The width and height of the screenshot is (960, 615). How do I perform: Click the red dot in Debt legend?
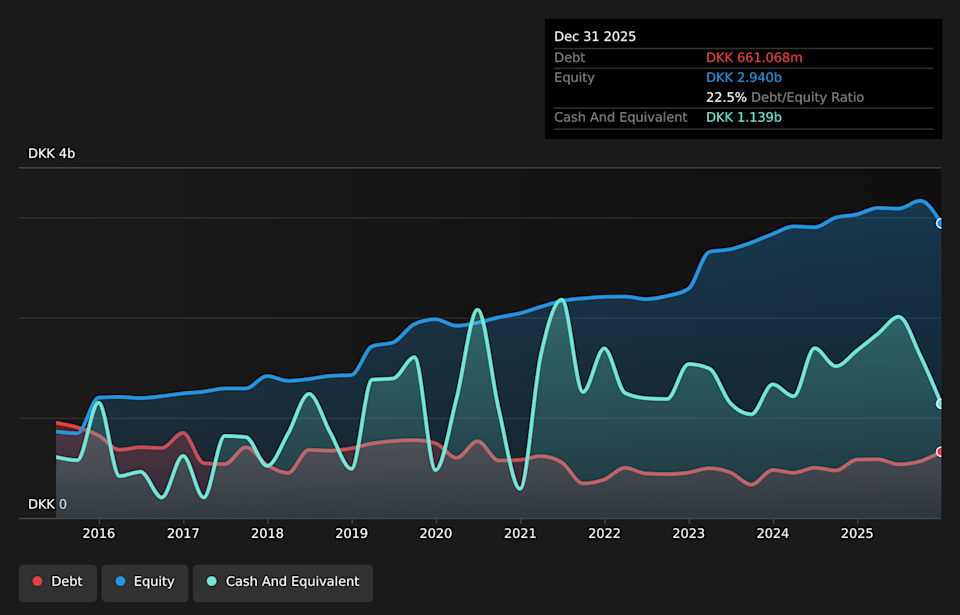38,582
